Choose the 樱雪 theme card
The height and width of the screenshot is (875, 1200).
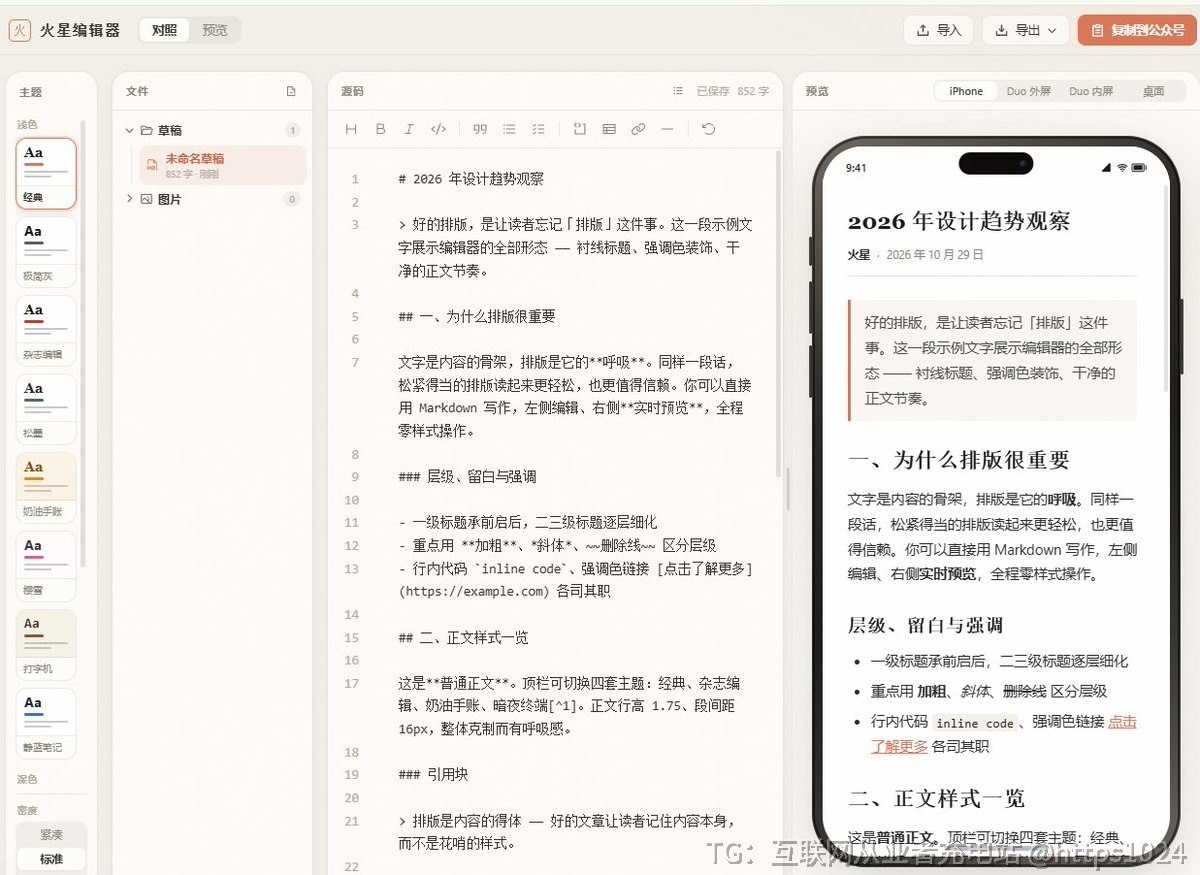[x=46, y=566]
